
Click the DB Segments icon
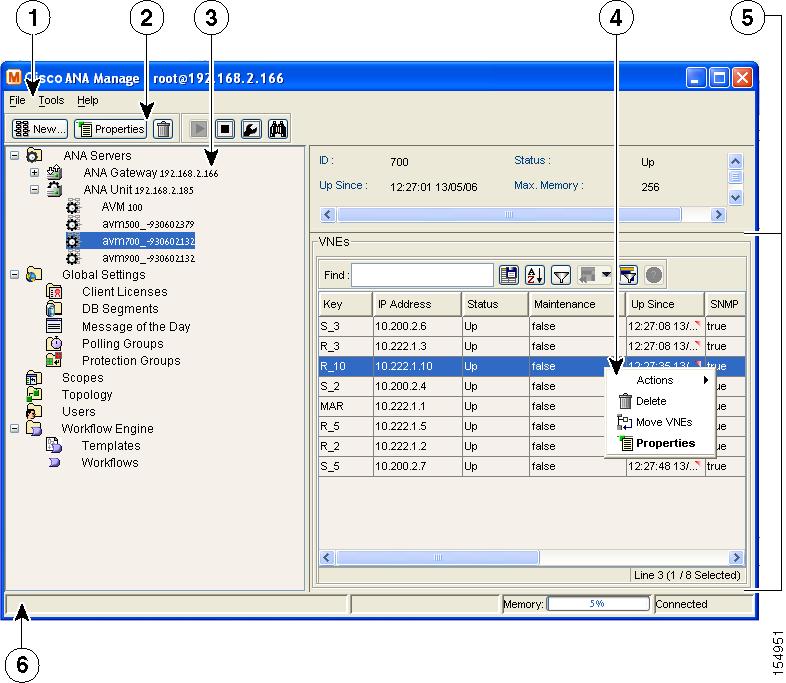click(54, 308)
